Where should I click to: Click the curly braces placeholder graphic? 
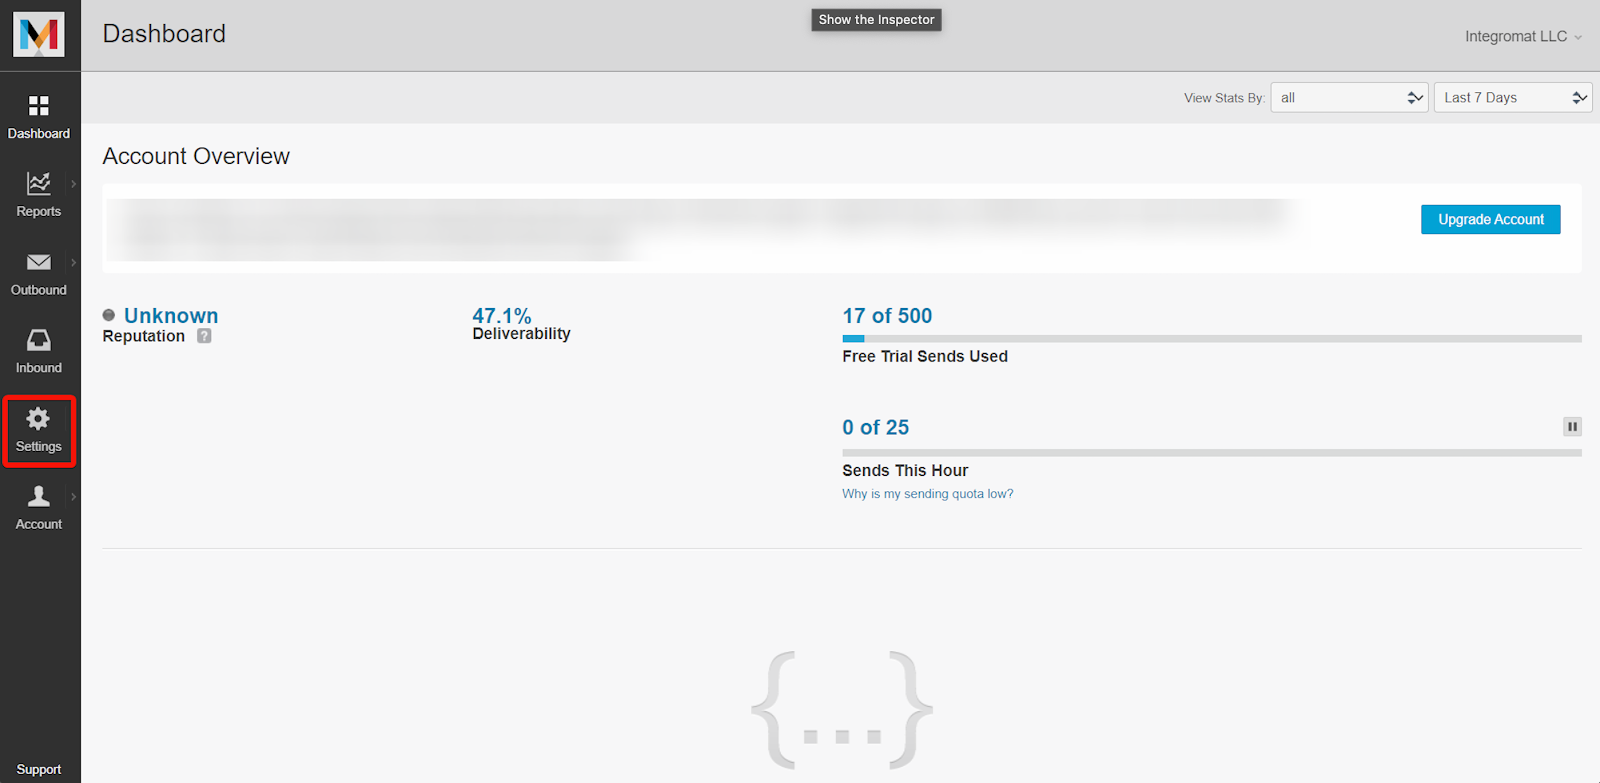click(842, 710)
